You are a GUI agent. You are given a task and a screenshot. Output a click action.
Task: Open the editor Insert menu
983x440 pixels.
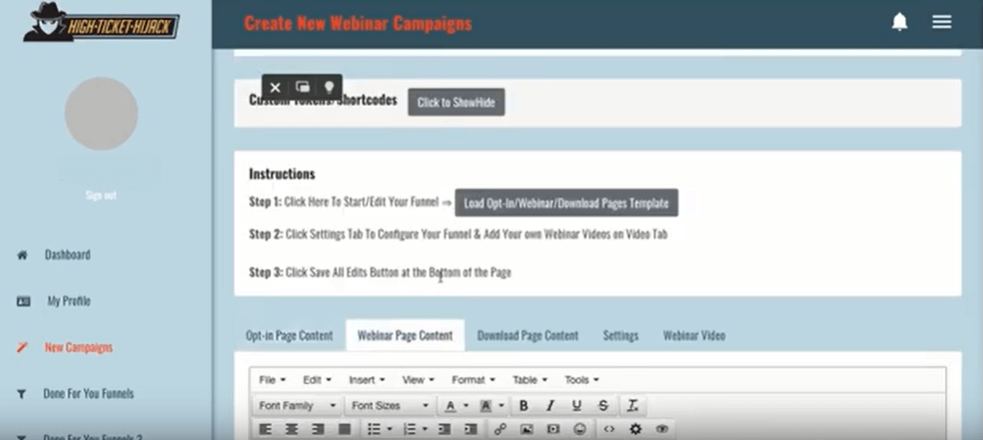pos(366,380)
